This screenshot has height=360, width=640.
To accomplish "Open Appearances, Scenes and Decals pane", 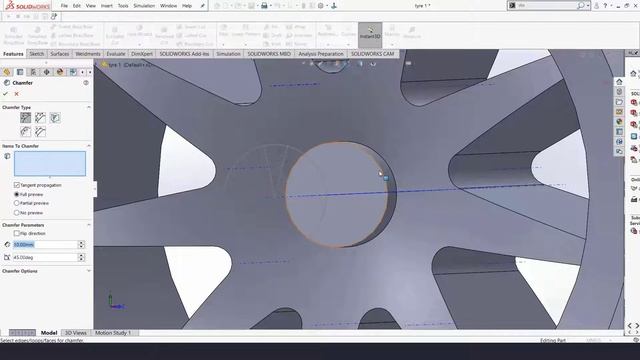I will click(619, 122).
